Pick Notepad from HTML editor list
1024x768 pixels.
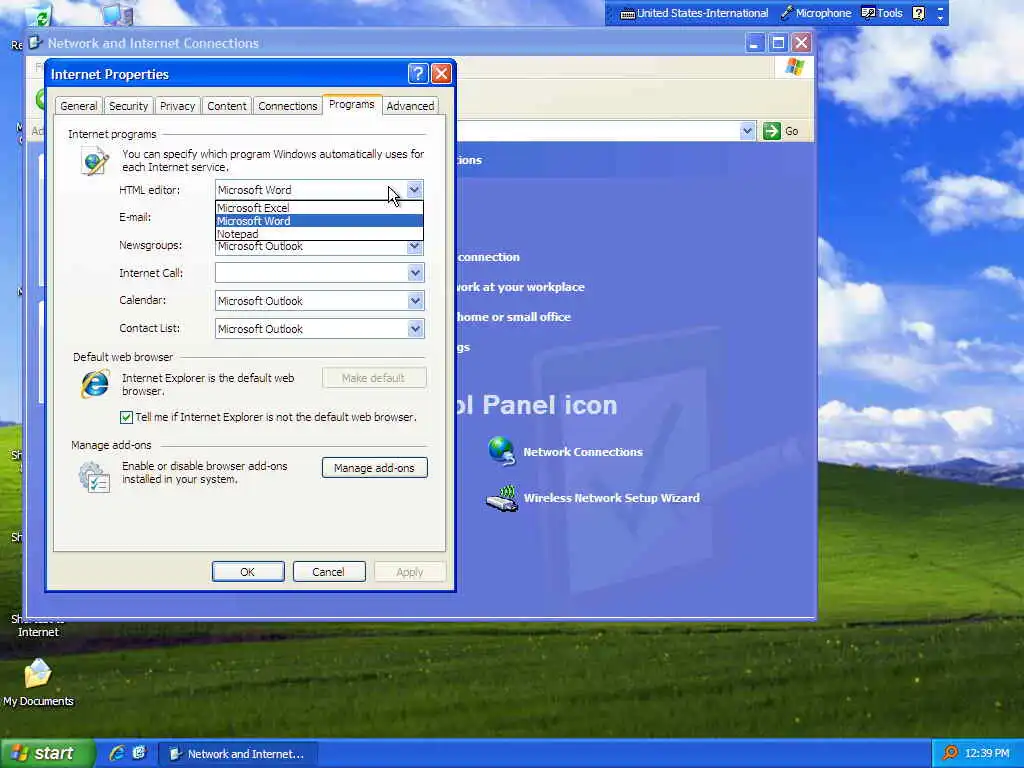(319, 234)
